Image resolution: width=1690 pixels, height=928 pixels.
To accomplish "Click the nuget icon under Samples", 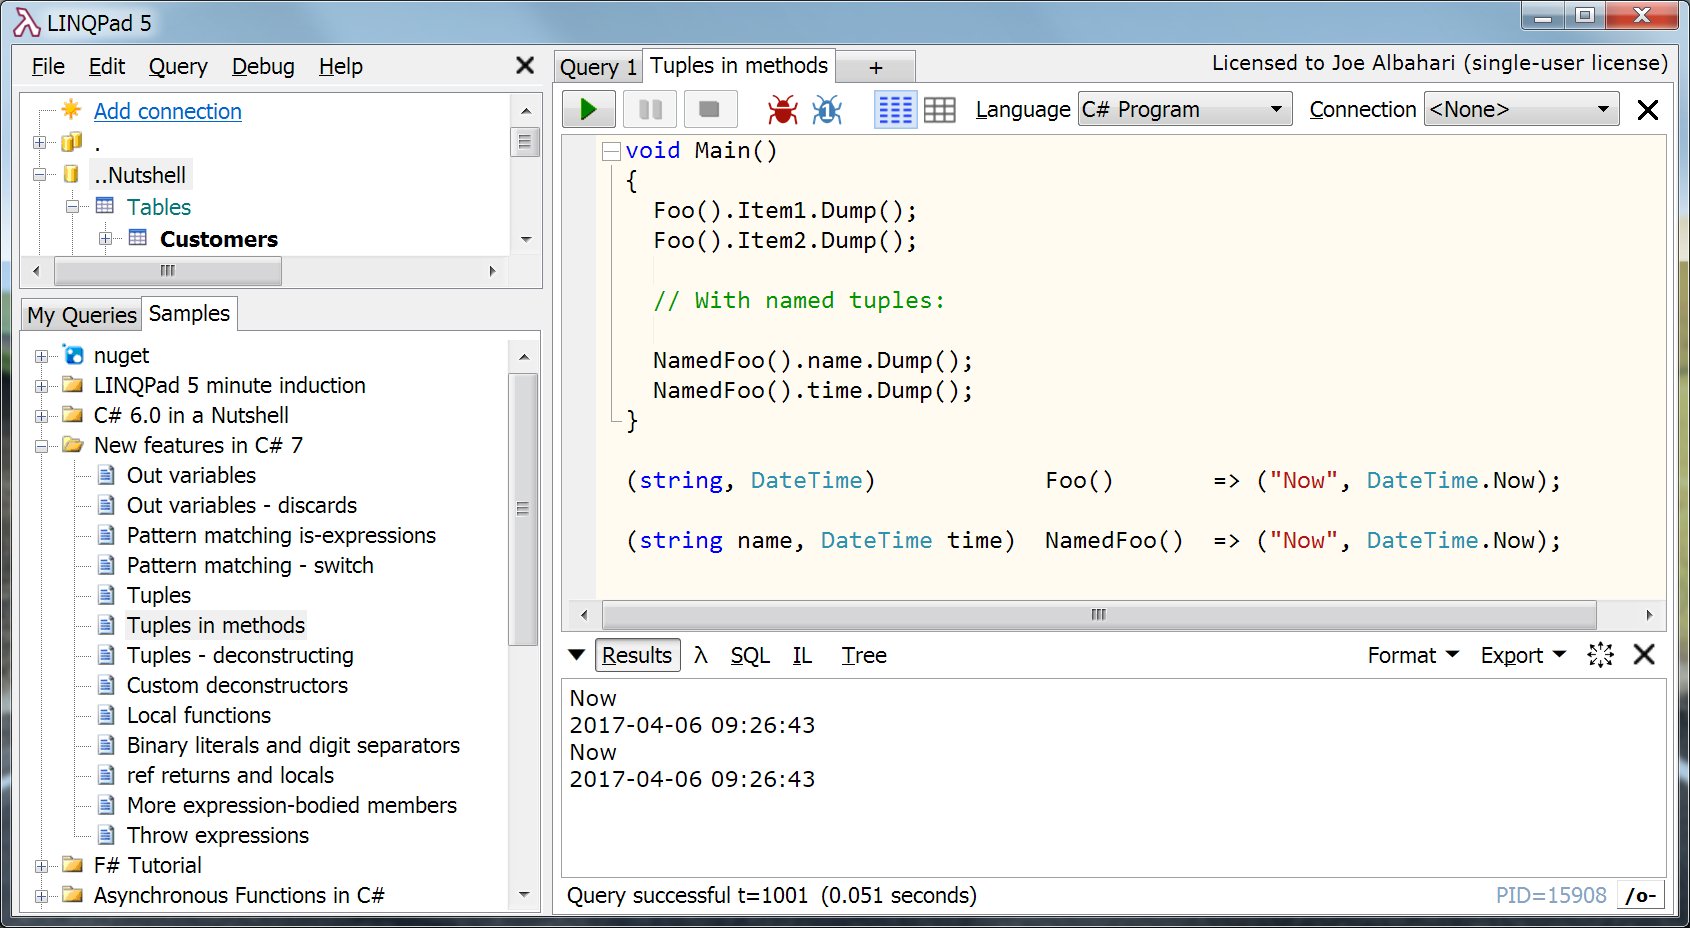I will (72, 355).
